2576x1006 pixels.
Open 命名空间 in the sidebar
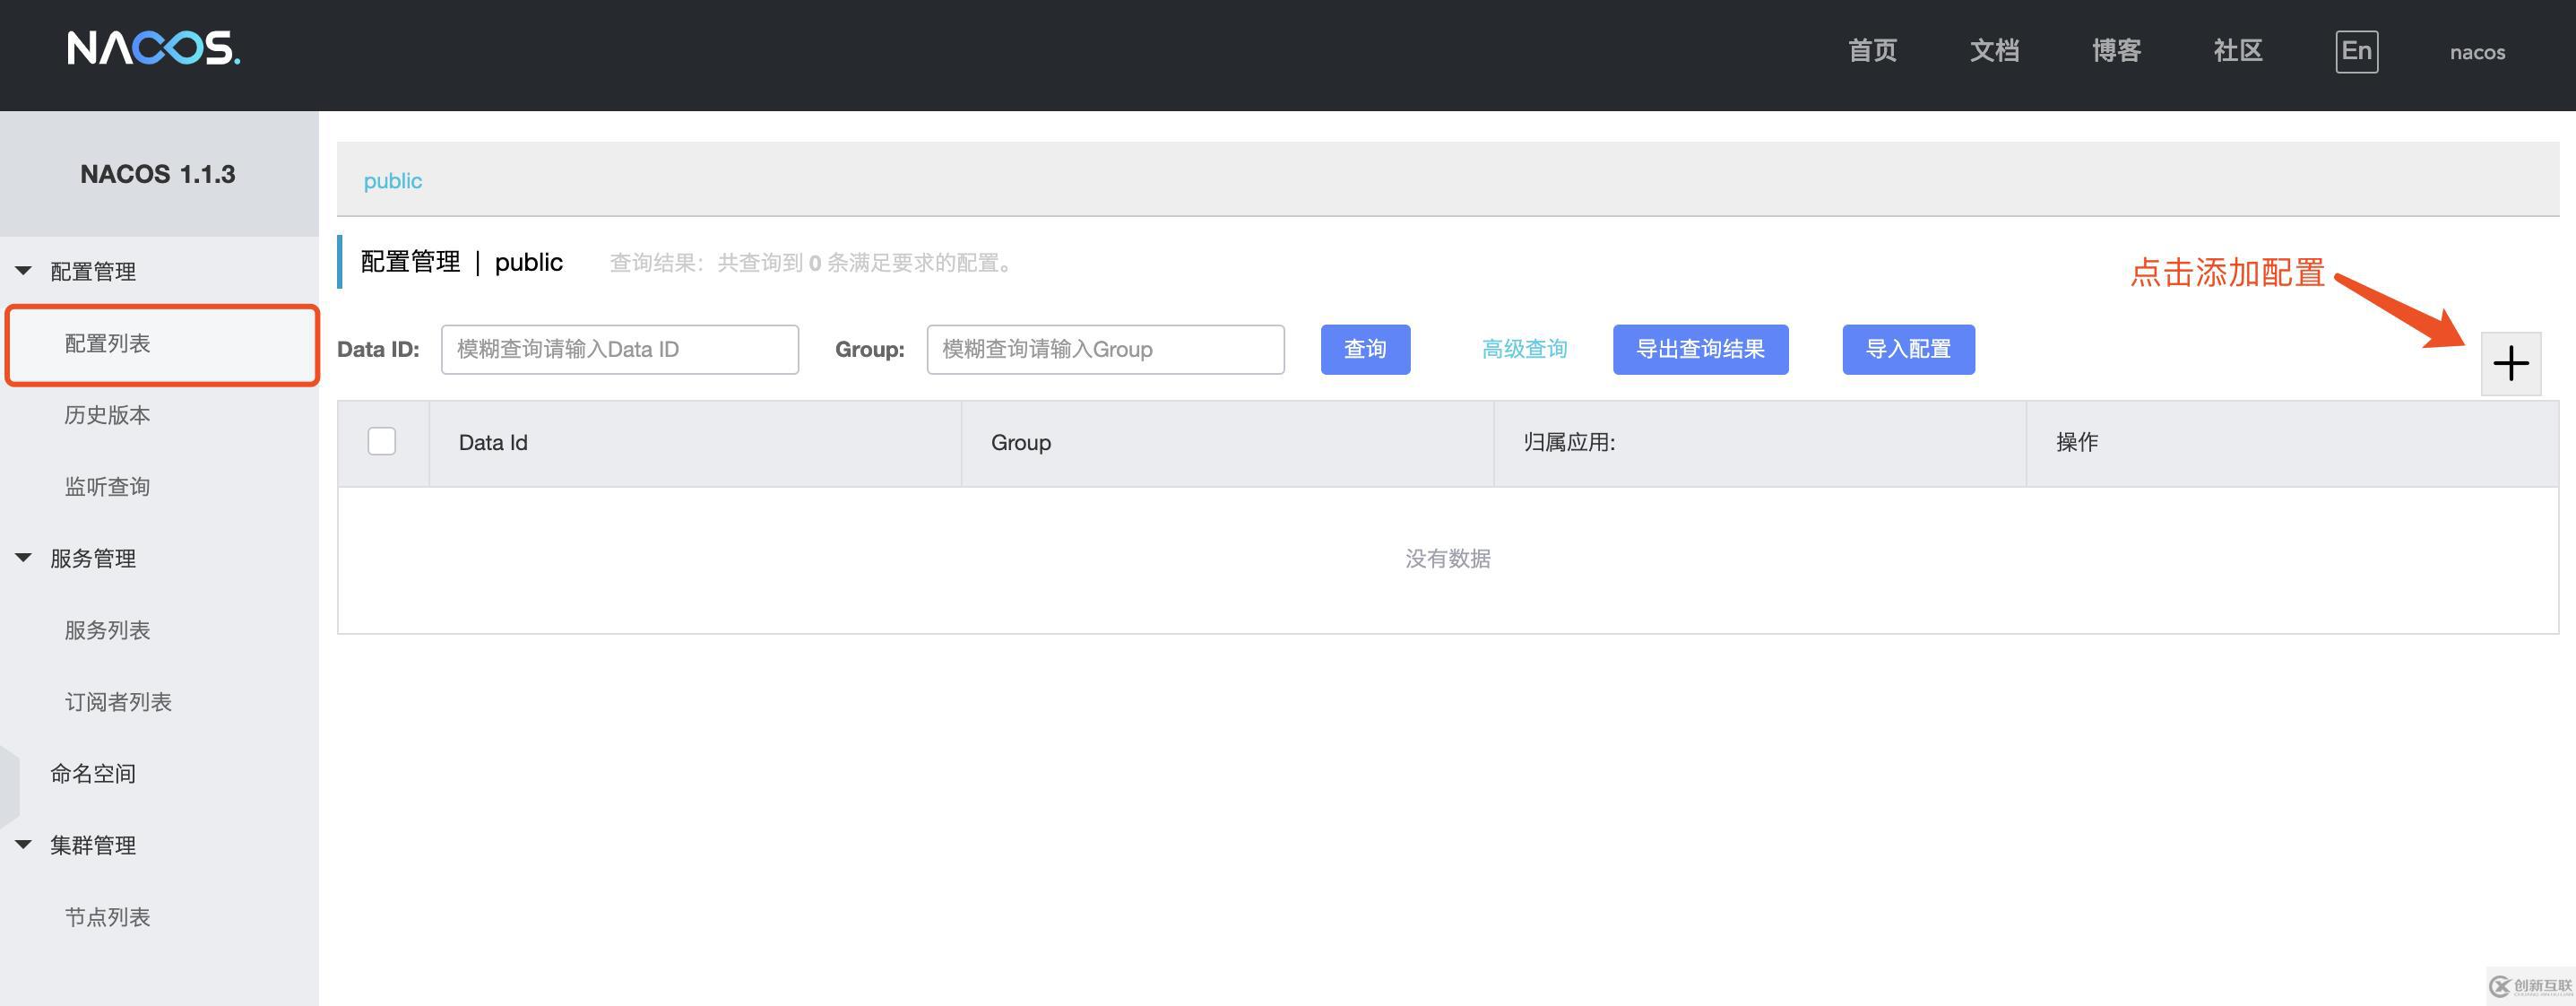coord(93,774)
